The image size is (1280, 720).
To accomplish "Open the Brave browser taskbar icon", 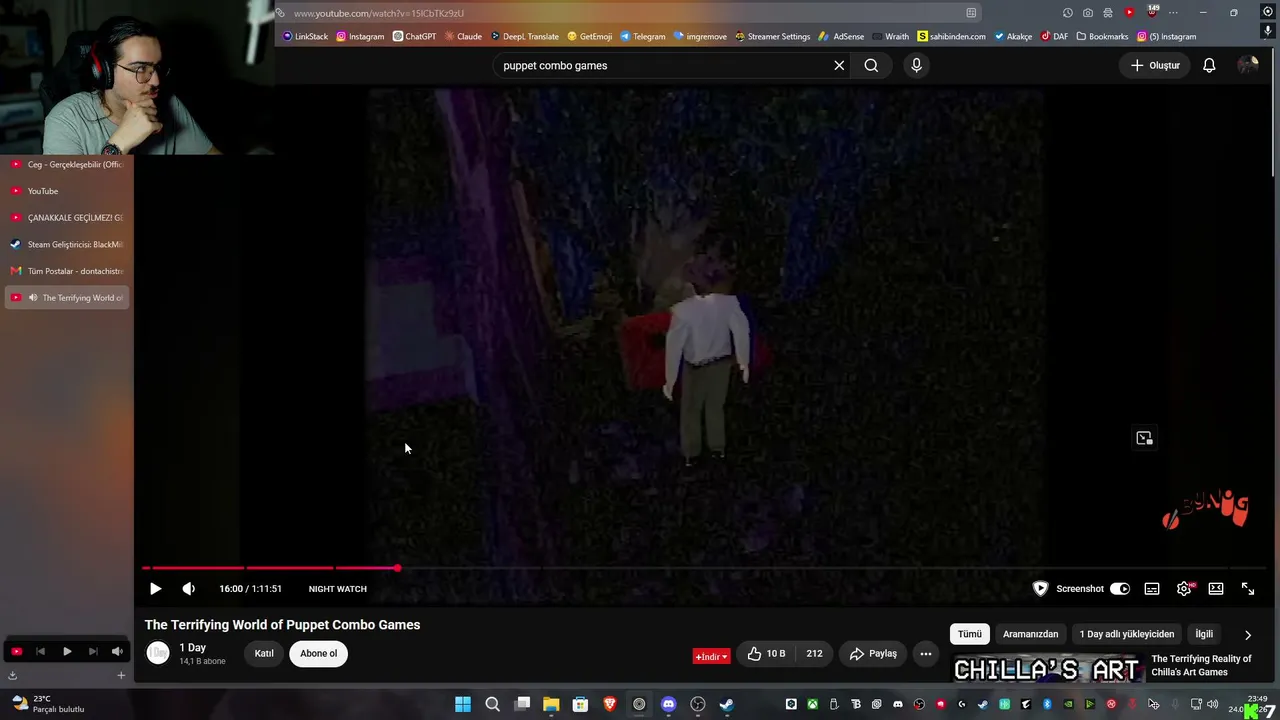I will tap(609, 704).
